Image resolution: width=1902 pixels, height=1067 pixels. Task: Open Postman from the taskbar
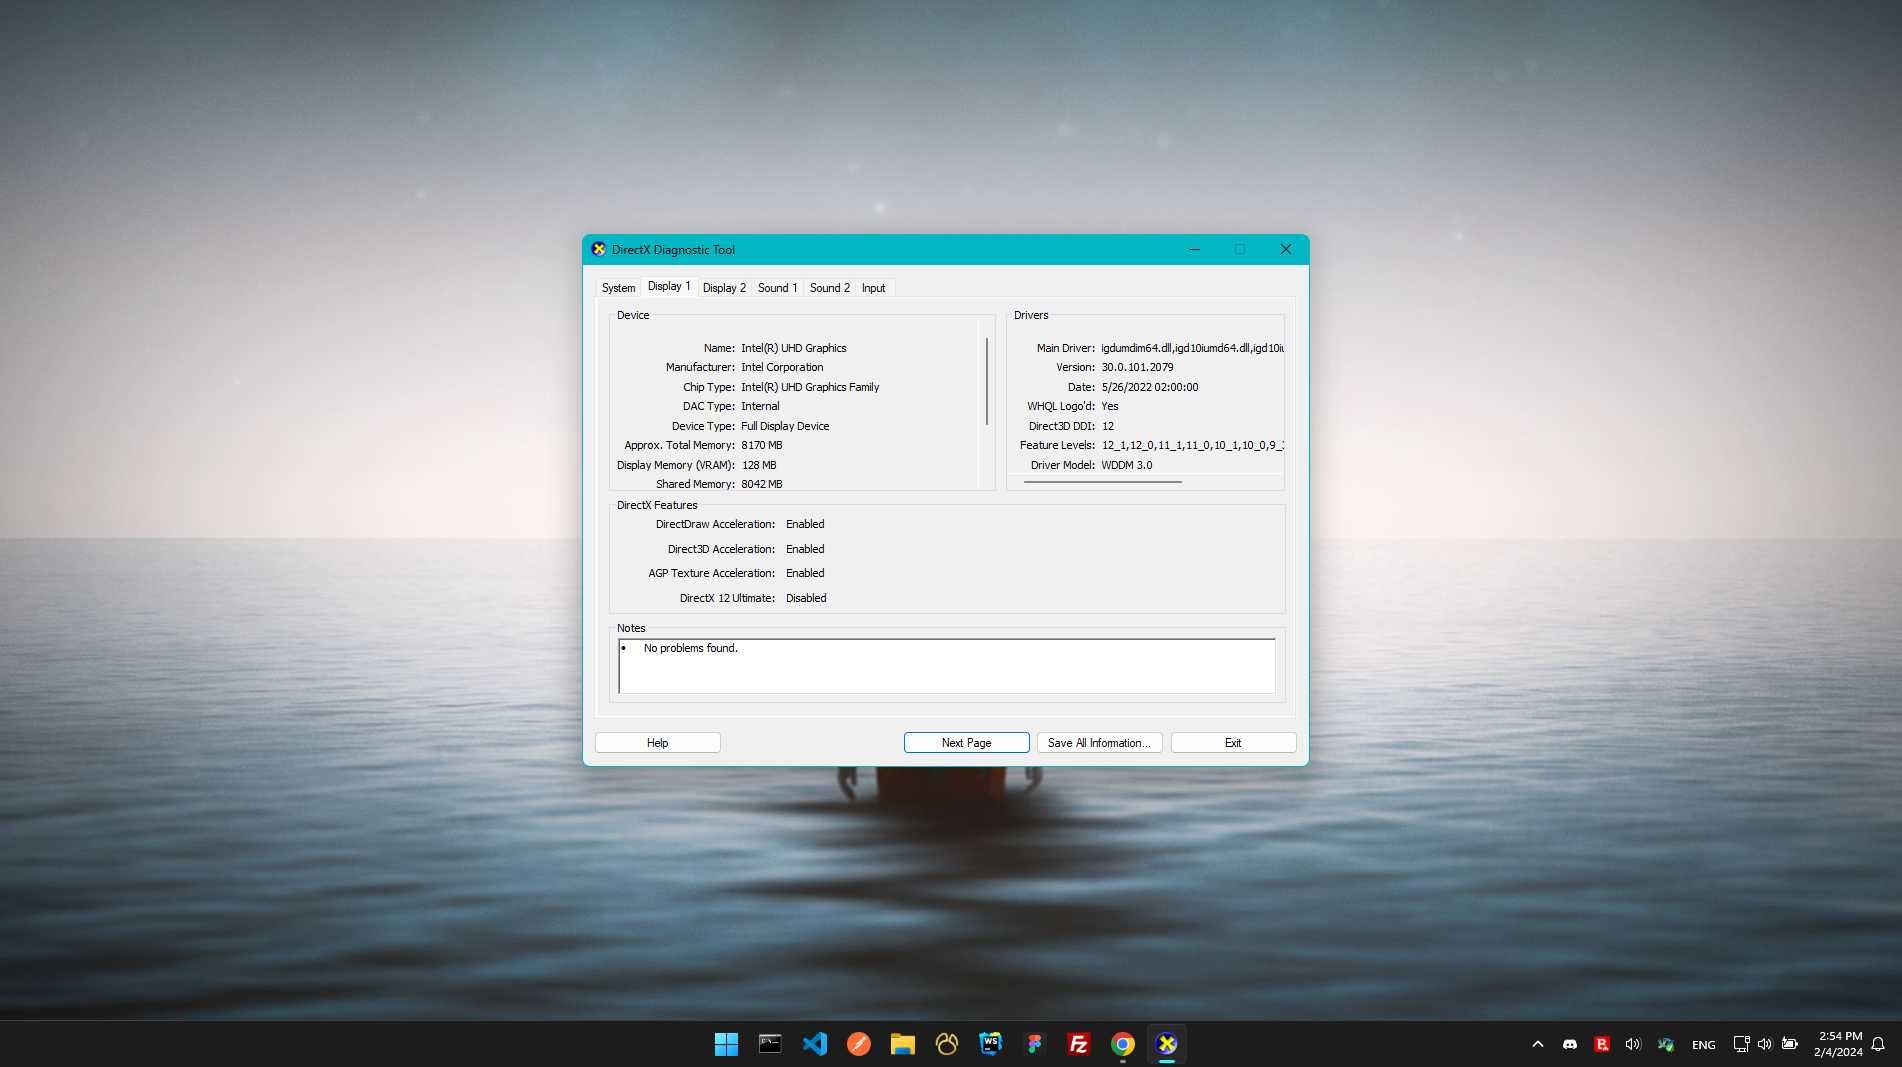[x=858, y=1044]
